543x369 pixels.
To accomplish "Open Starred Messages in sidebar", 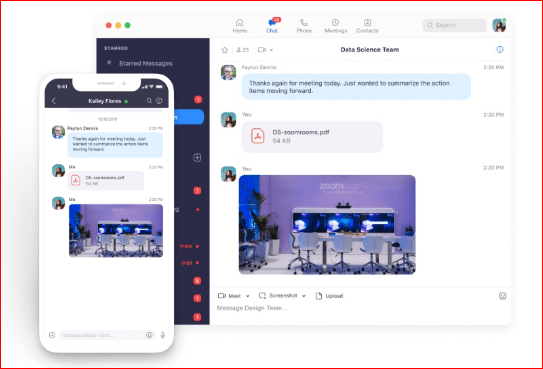I will pyautogui.click(x=145, y=63).
